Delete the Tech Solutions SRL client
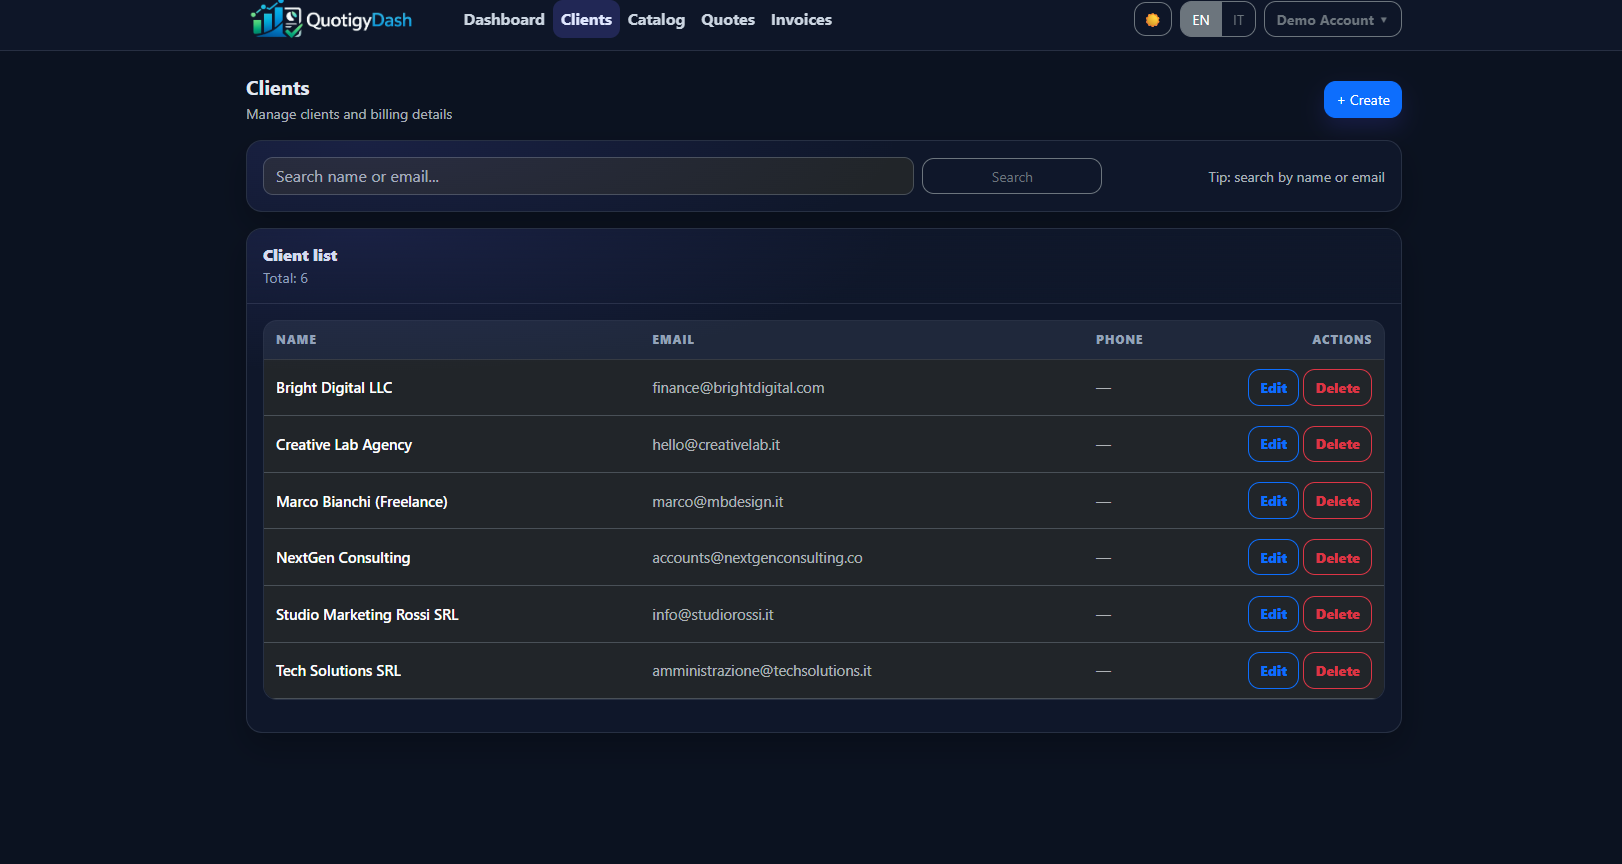 (x=1337, y=671)
